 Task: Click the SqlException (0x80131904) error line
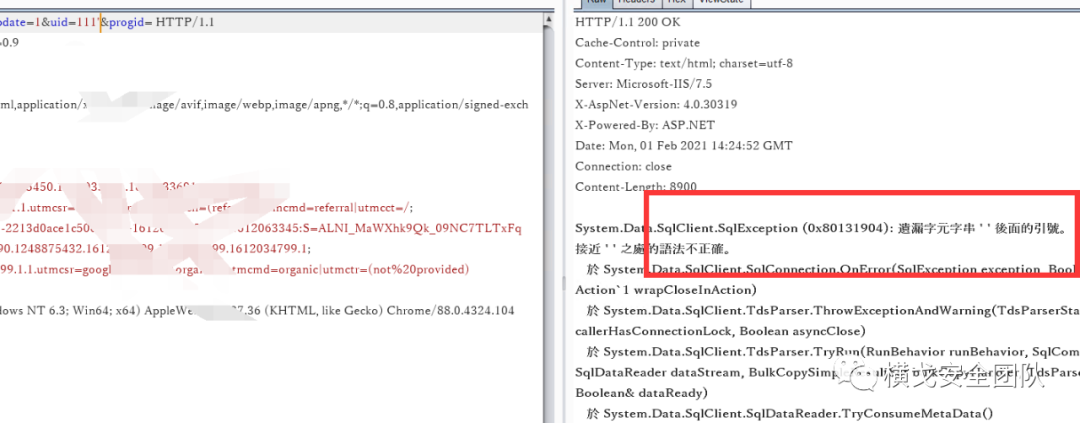tap(820, 229)
